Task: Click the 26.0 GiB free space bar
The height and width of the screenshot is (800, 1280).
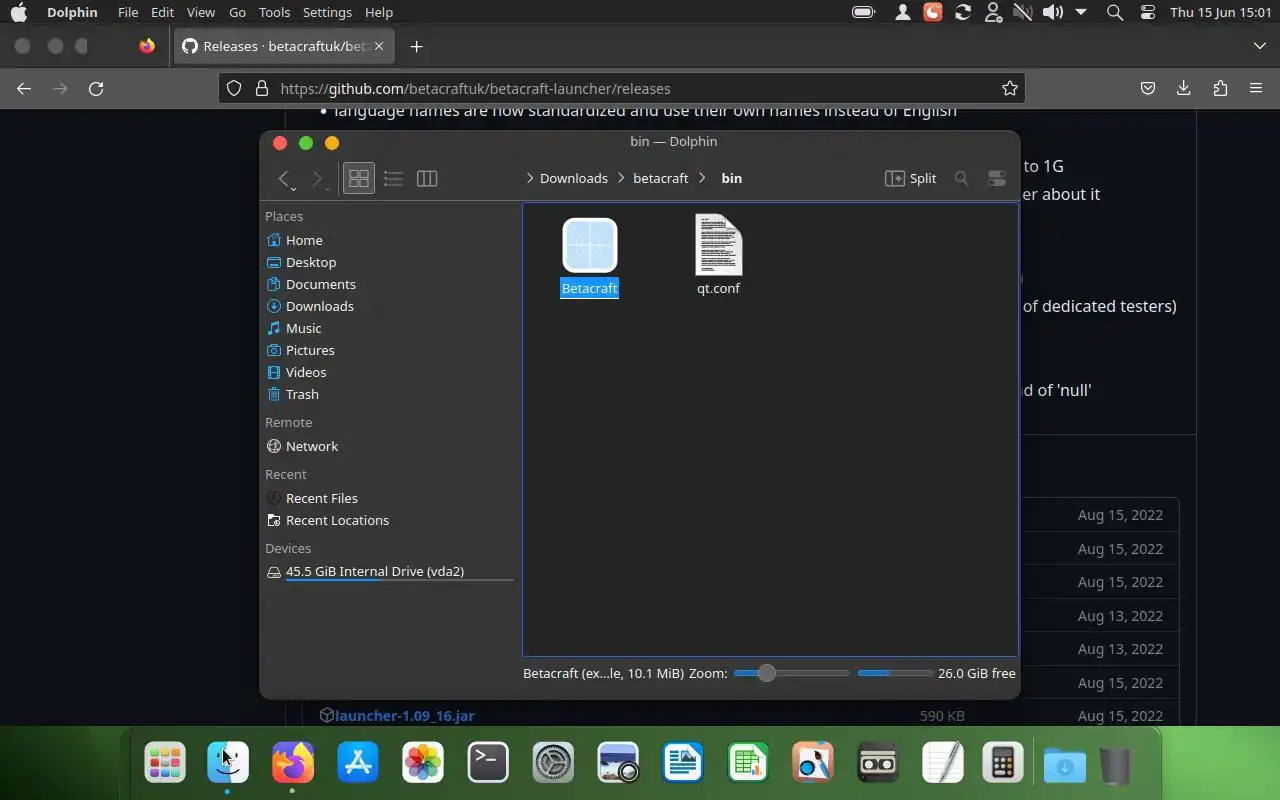Action: pos(895,673)
